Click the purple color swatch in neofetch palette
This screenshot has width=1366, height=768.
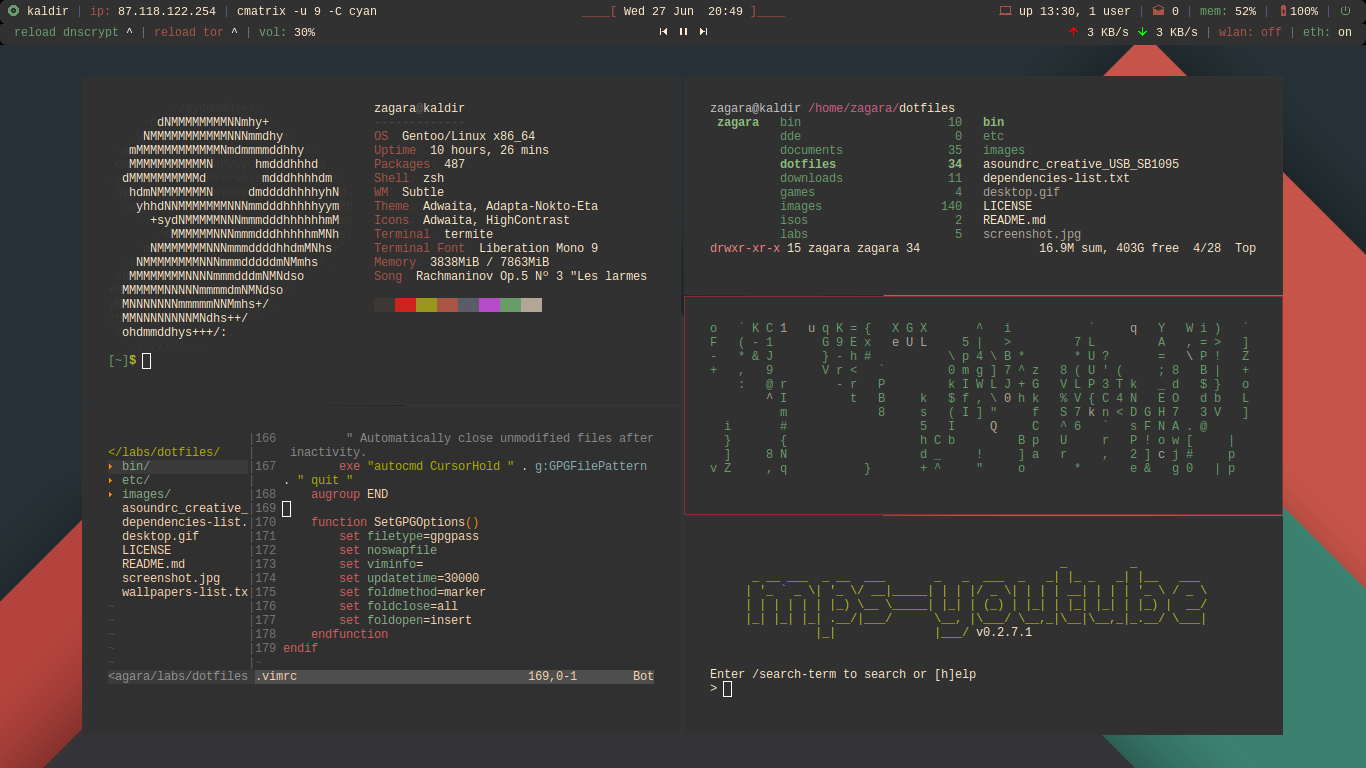click(x=489, y=304)
